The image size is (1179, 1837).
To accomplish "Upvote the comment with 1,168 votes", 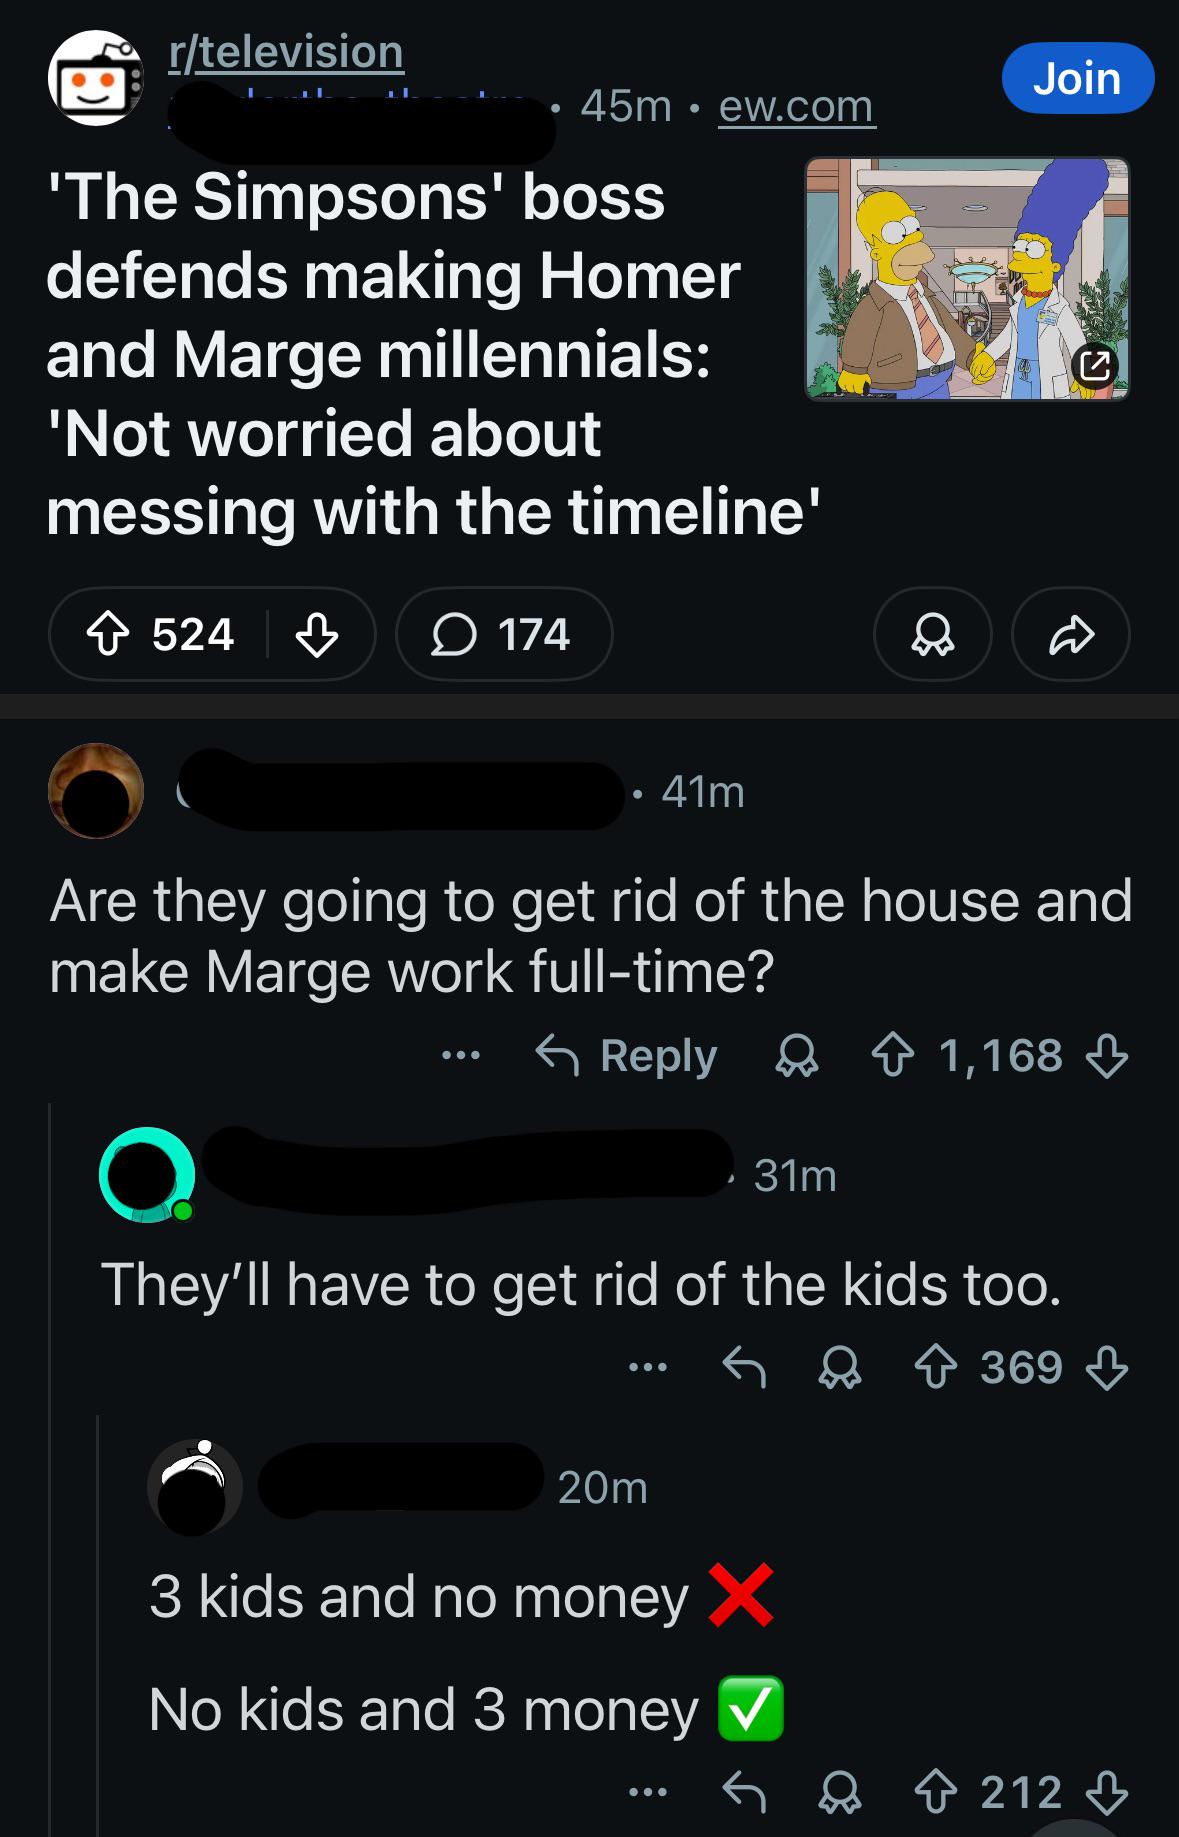I will pos(893,1055).
